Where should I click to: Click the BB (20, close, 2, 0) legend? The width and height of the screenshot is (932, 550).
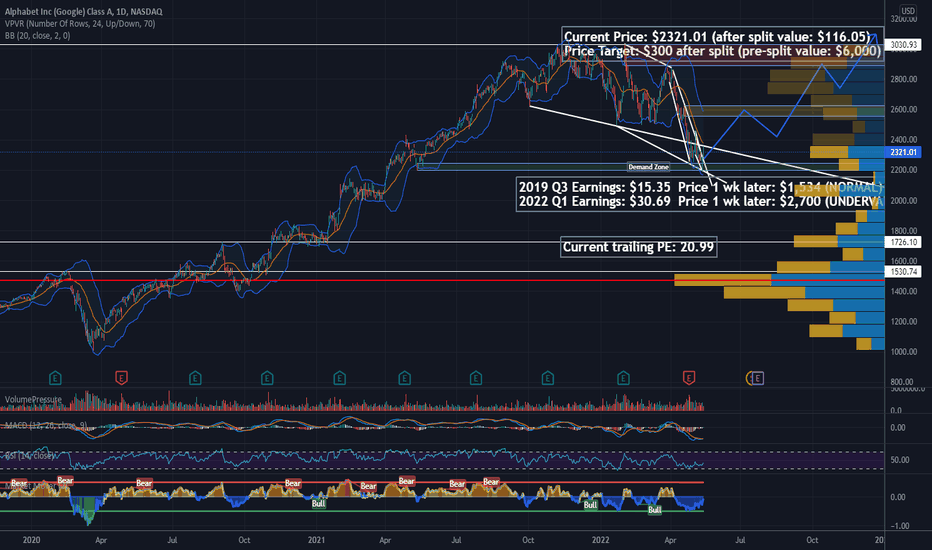pyautogui.click(x=37, y=36)
